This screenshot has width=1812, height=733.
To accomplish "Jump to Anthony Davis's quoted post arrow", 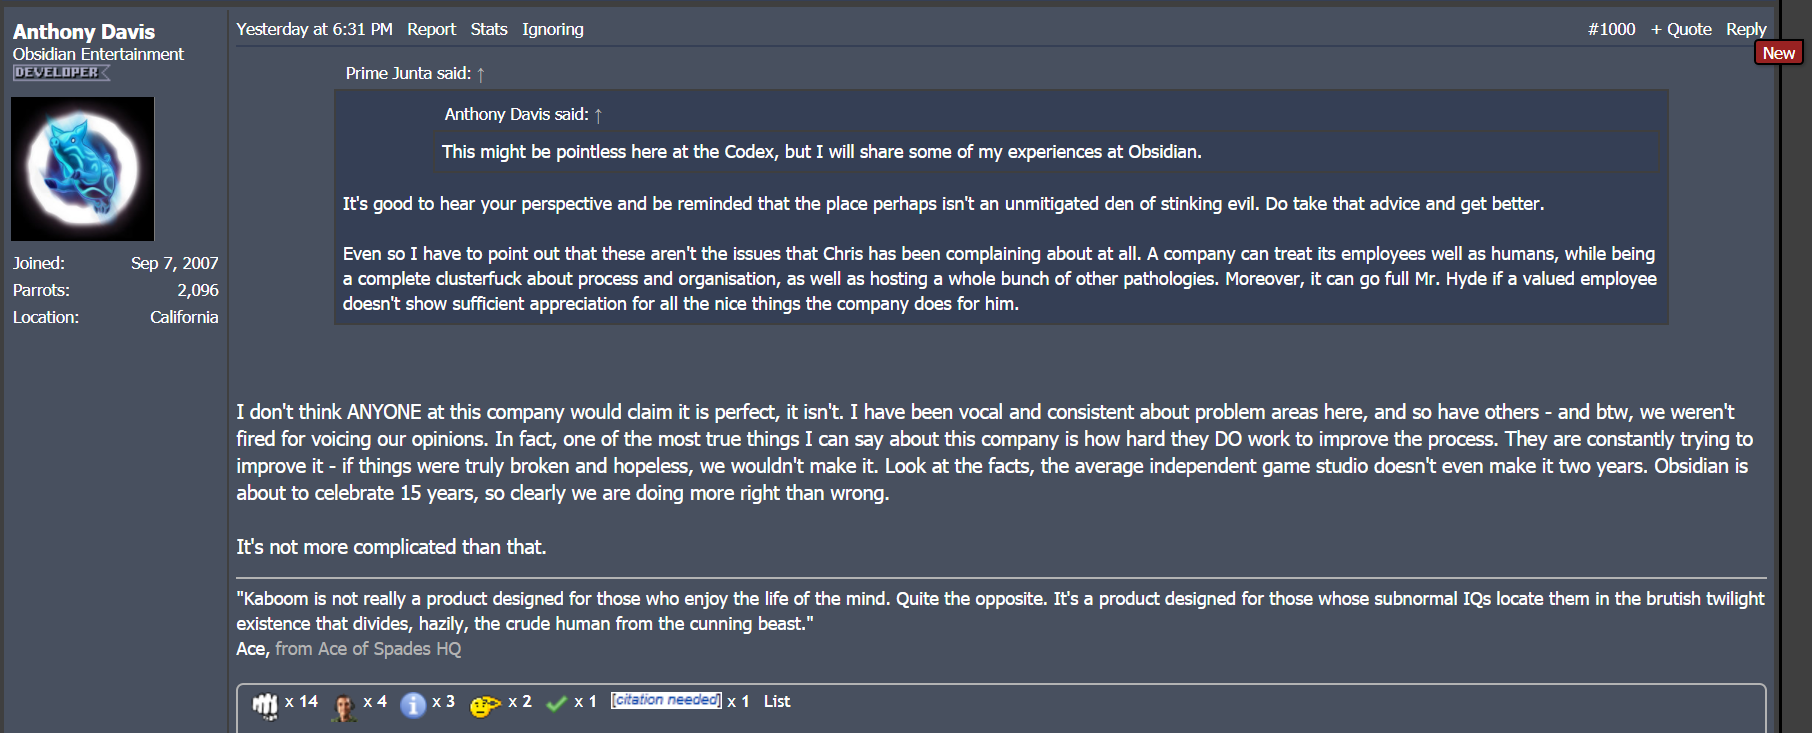I will click(x=598, y=115).
